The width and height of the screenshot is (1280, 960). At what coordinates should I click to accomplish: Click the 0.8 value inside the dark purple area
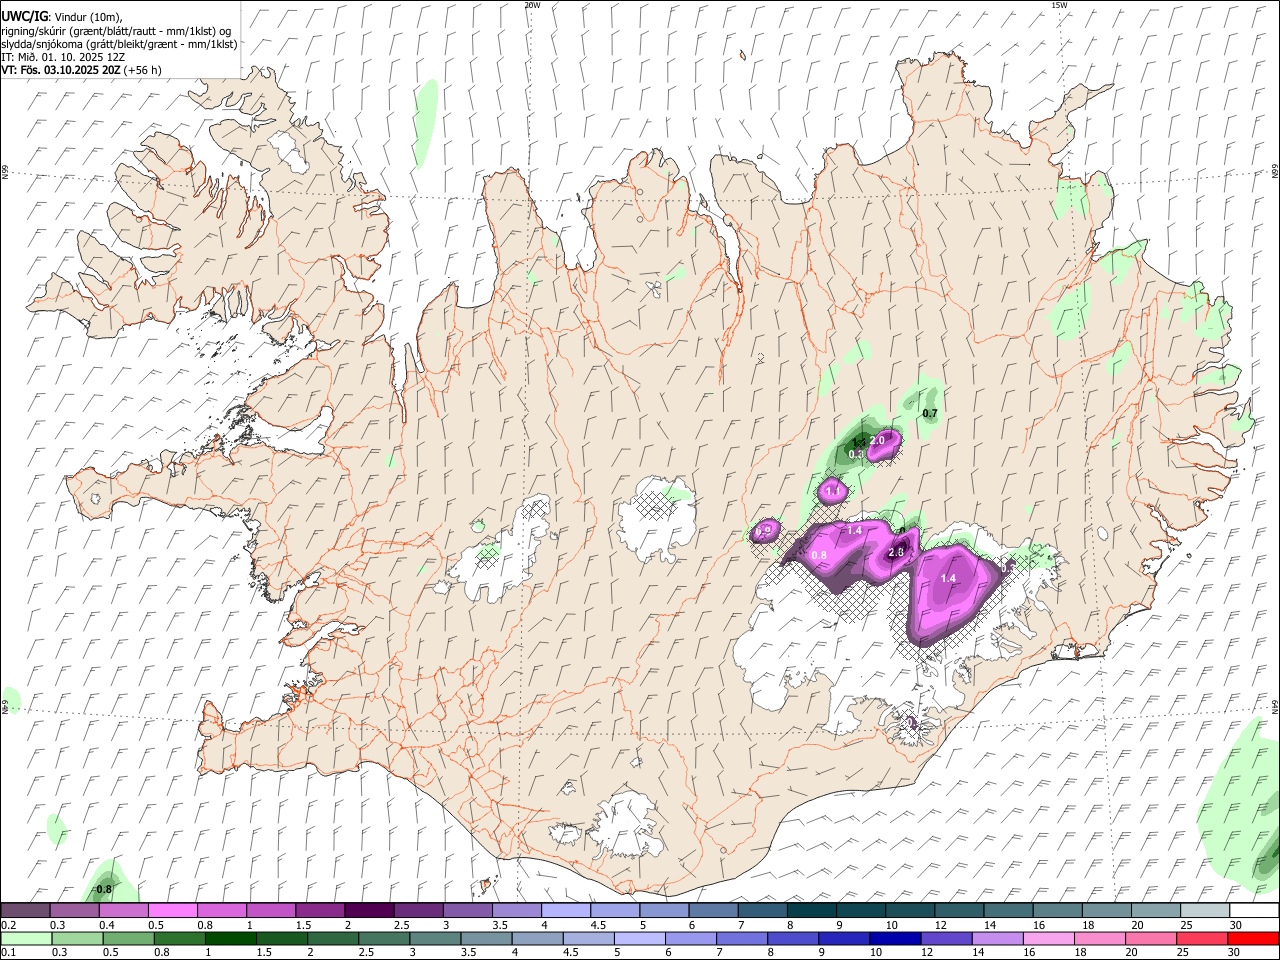(819, 555)
